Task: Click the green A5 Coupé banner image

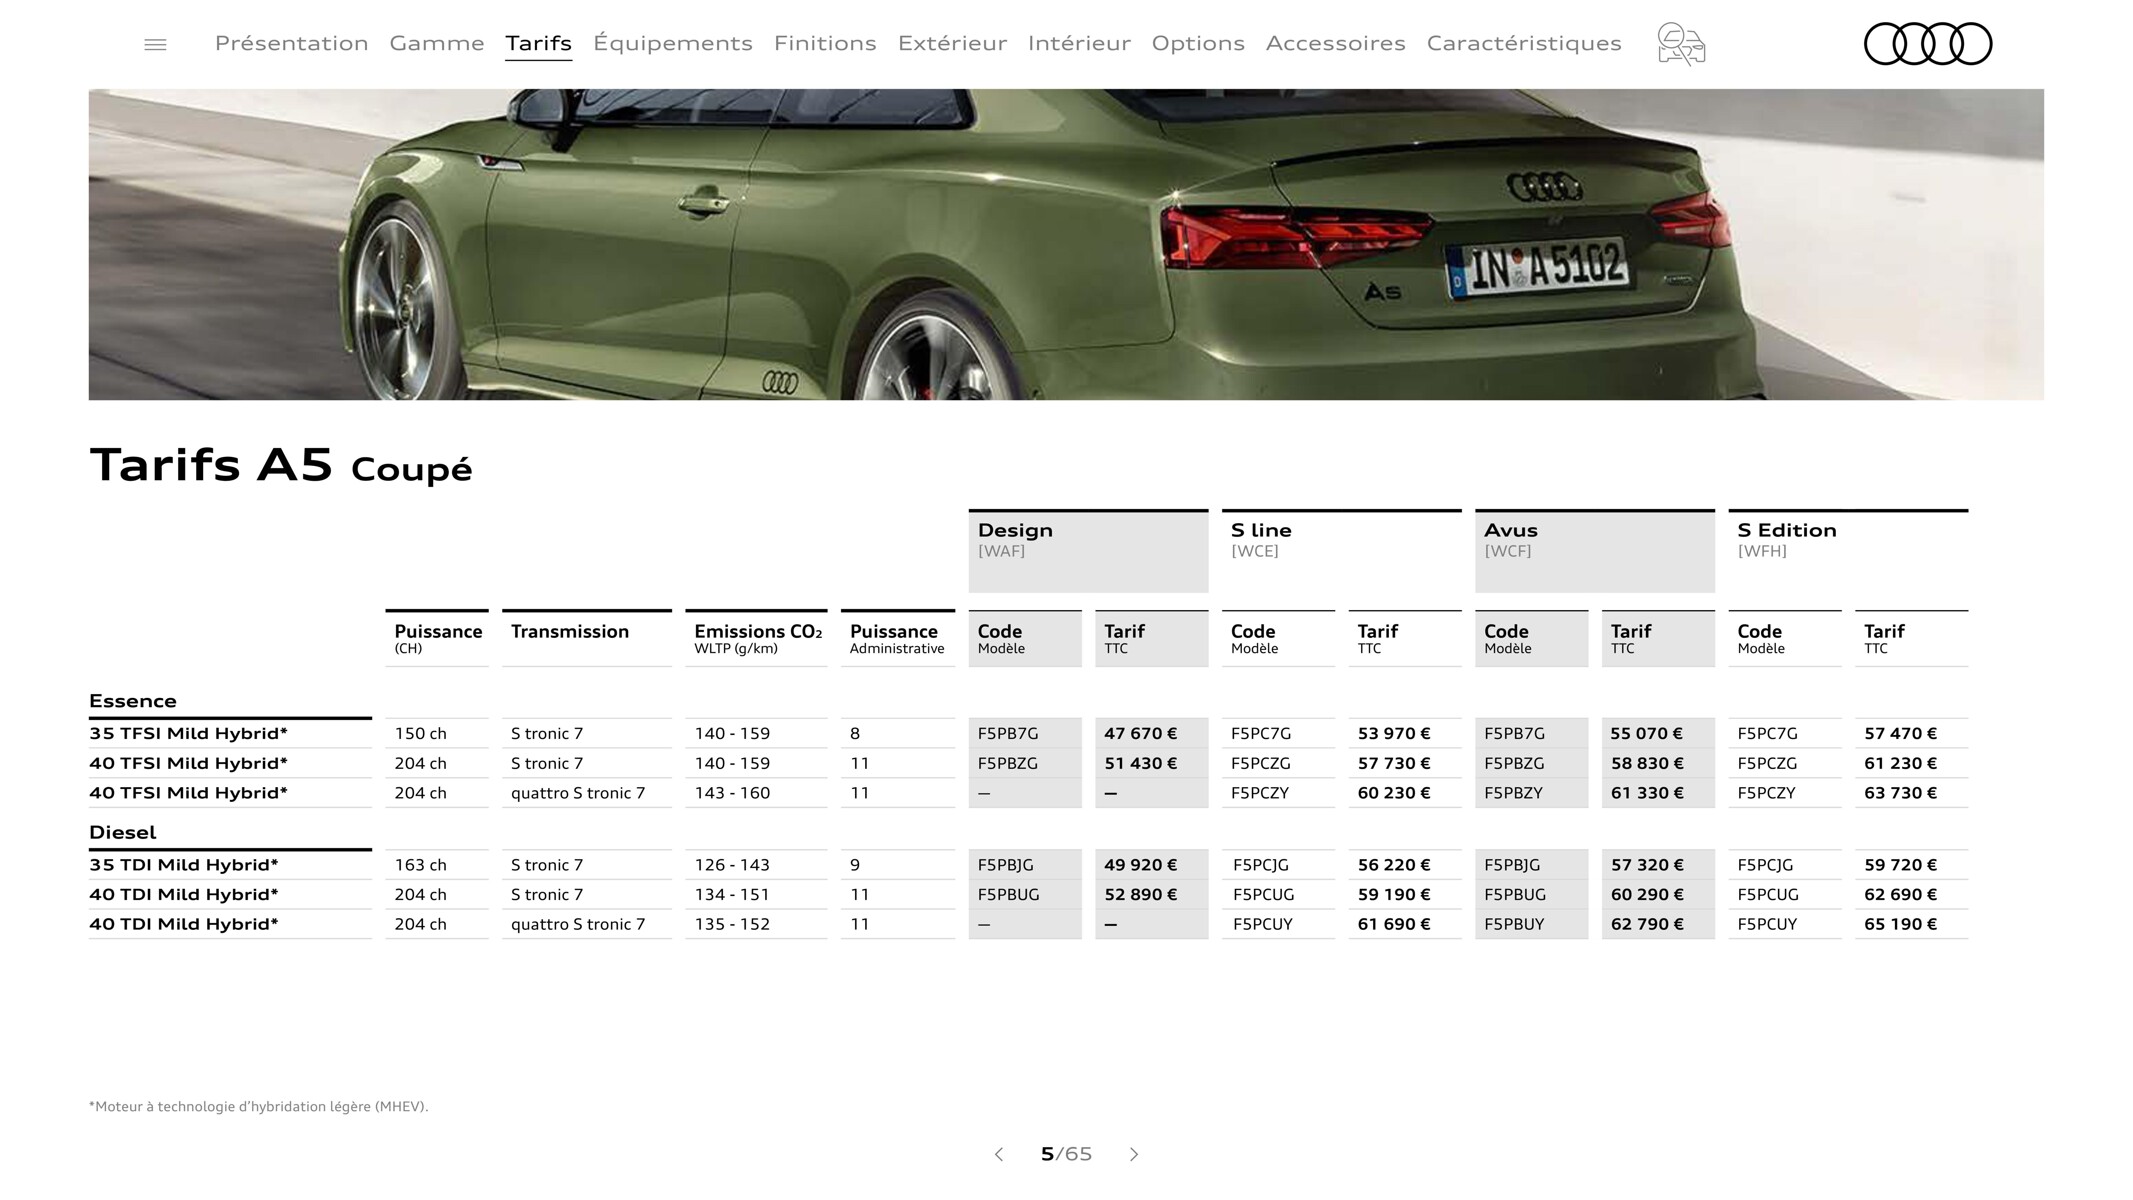Action: [1066, 245]
